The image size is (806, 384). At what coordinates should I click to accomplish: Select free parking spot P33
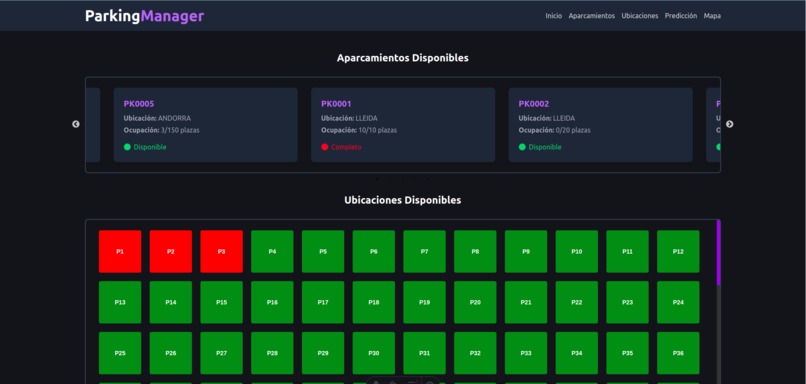pyautogui.click(x=526, y=353)
